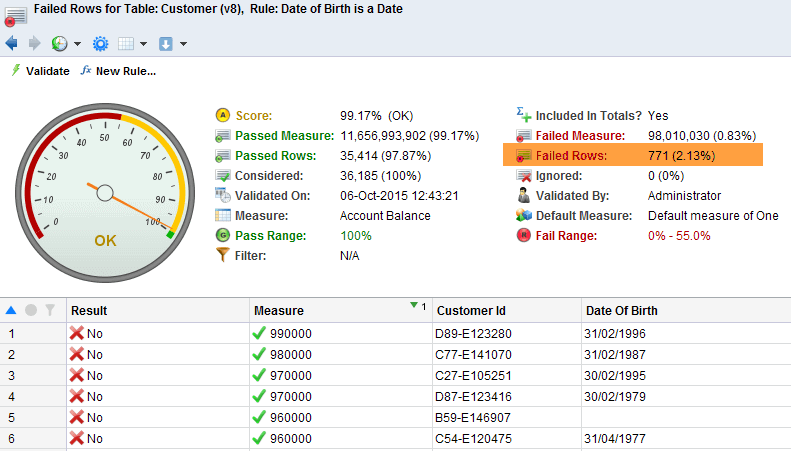This screenshot has height=451, width=791.
Task: Sort by the Result column header
Action: (158, 311)
